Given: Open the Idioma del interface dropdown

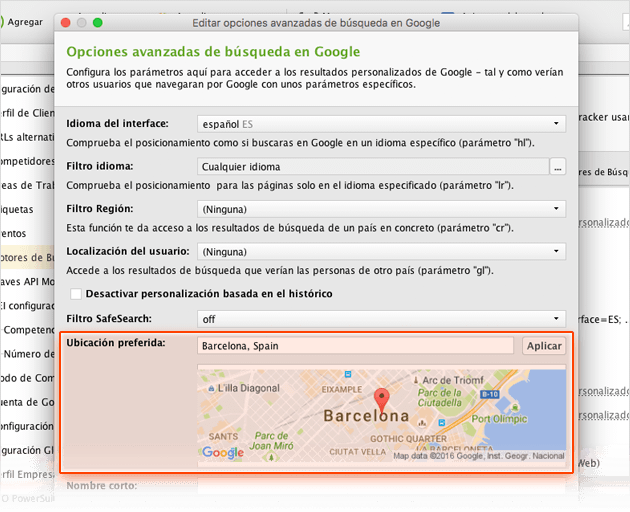Looking at the screenshot, I should (x=381, y=124).
